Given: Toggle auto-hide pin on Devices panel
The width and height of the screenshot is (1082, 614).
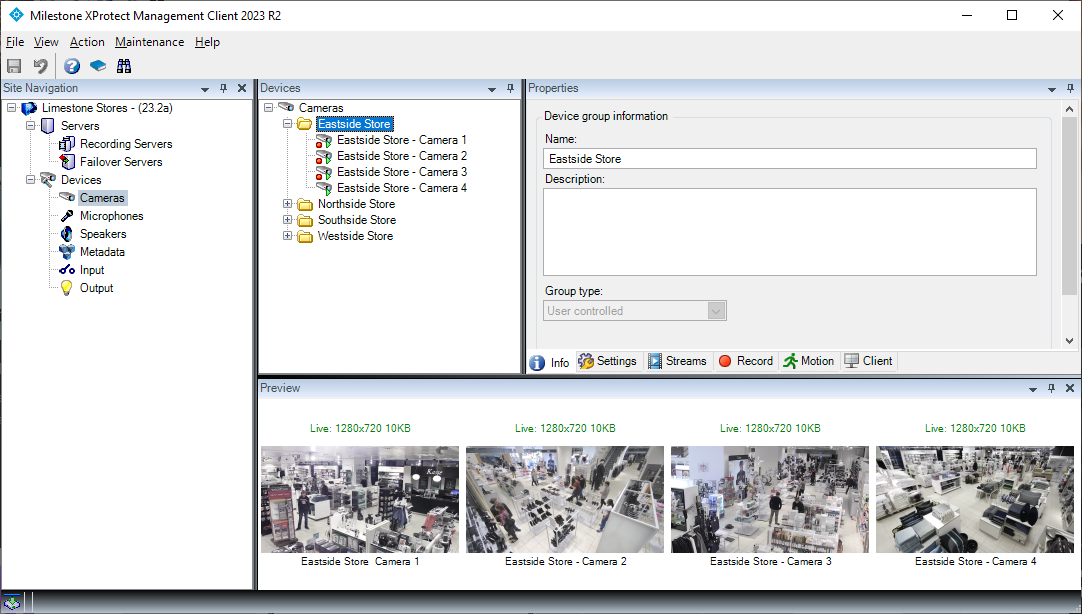Looking at the screenshot, I should [x=511, y=88].
